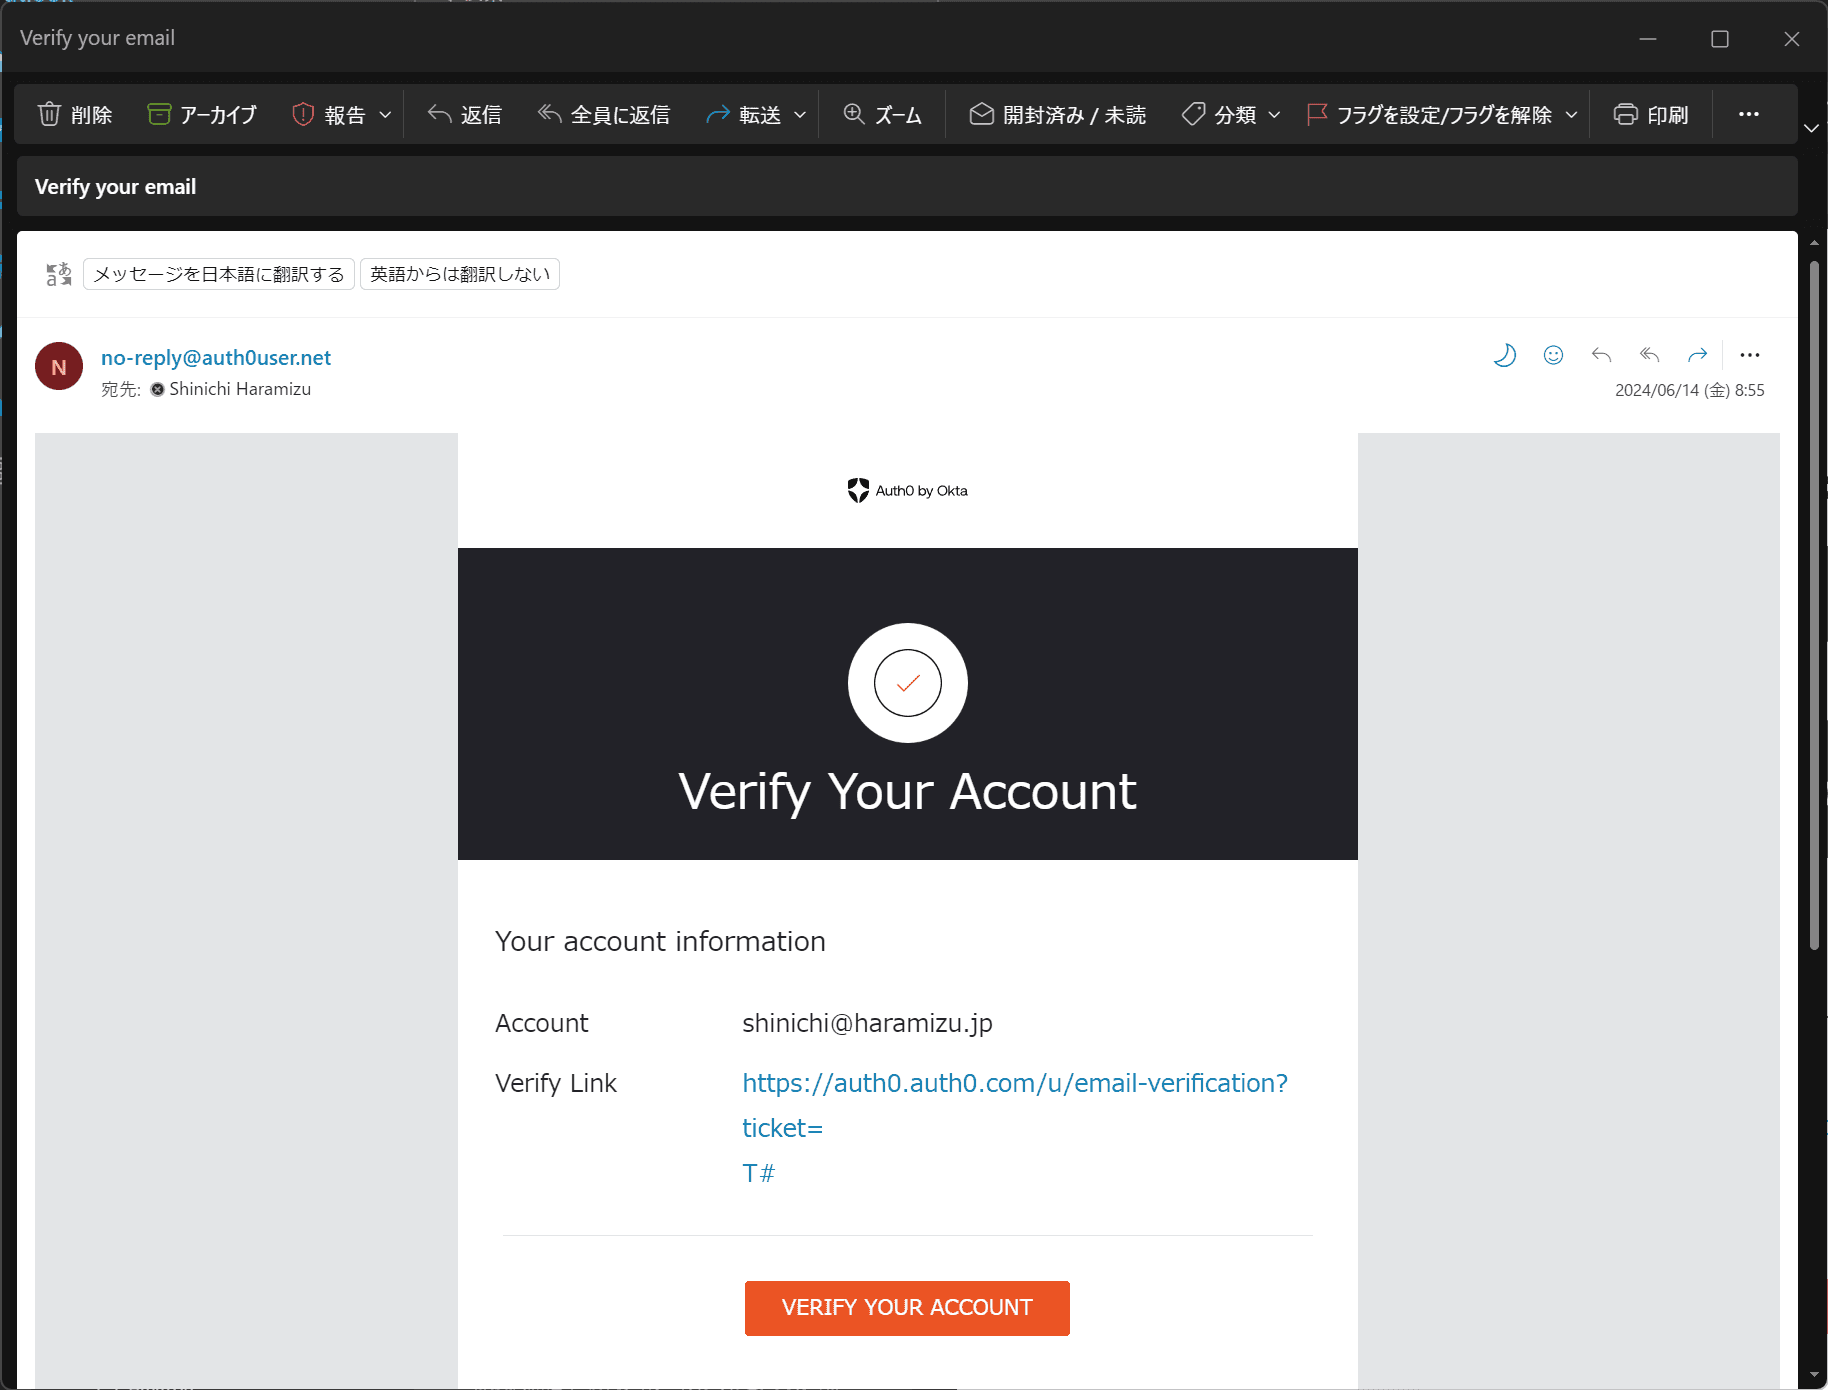1828x1390 pixels.
Task: Click the small reply arrow in message header
Action: tap(1601, 355)
